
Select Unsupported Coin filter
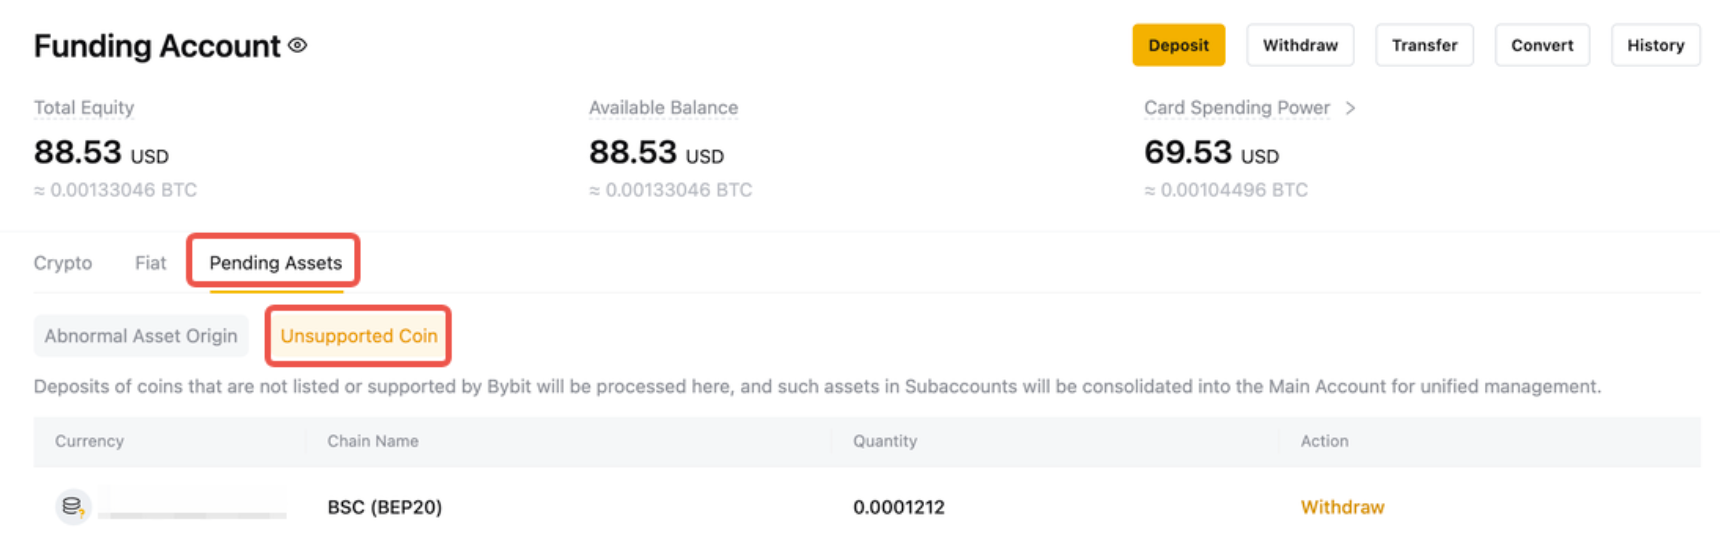(358, 336)
